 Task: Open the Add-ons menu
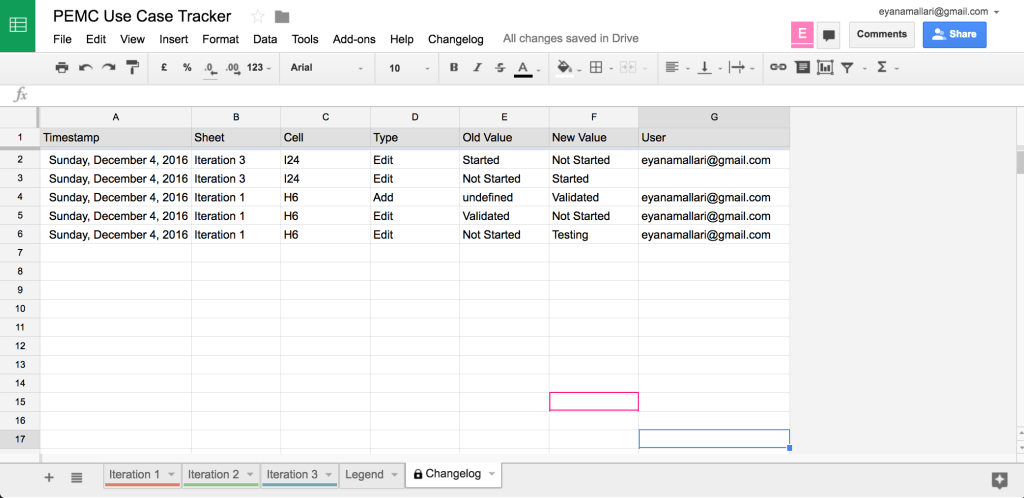[x=354, y=39]
